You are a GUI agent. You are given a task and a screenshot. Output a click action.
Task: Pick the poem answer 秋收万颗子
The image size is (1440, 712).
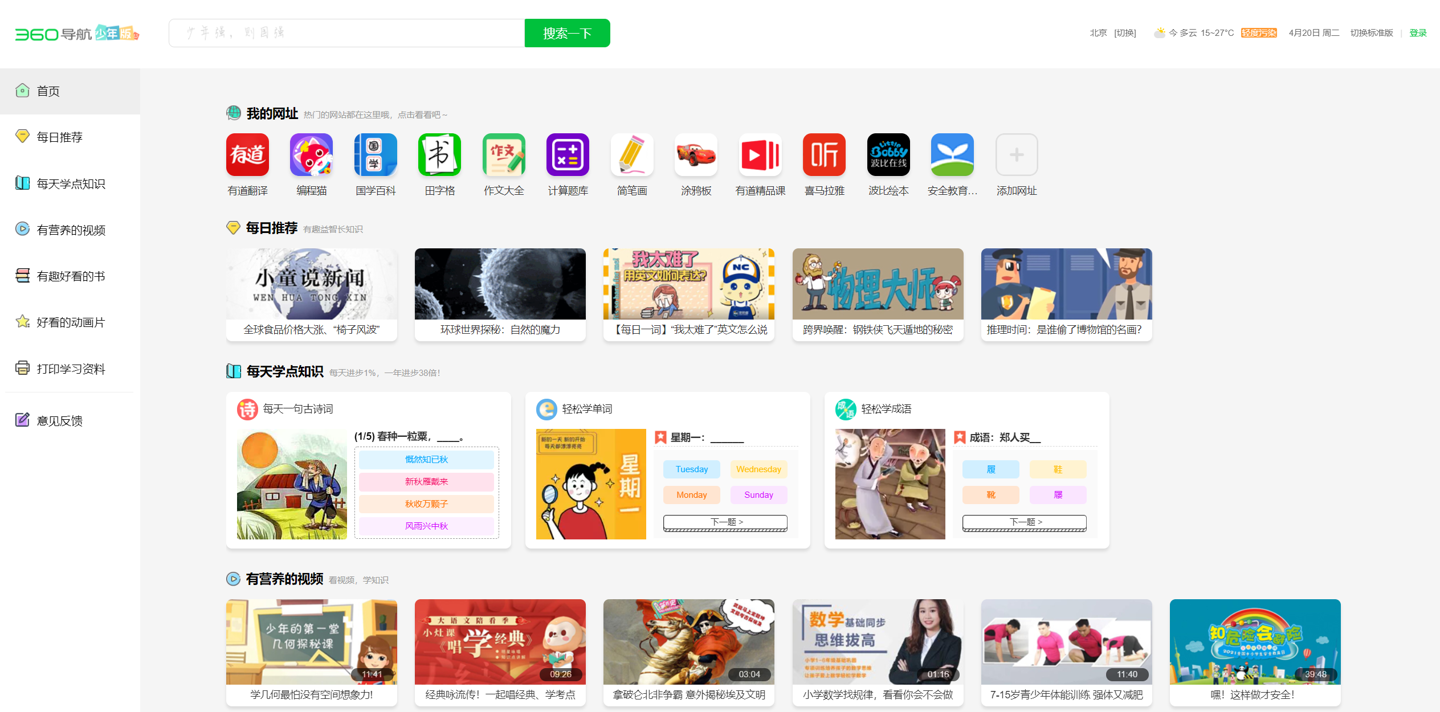[x=426, y=504]
